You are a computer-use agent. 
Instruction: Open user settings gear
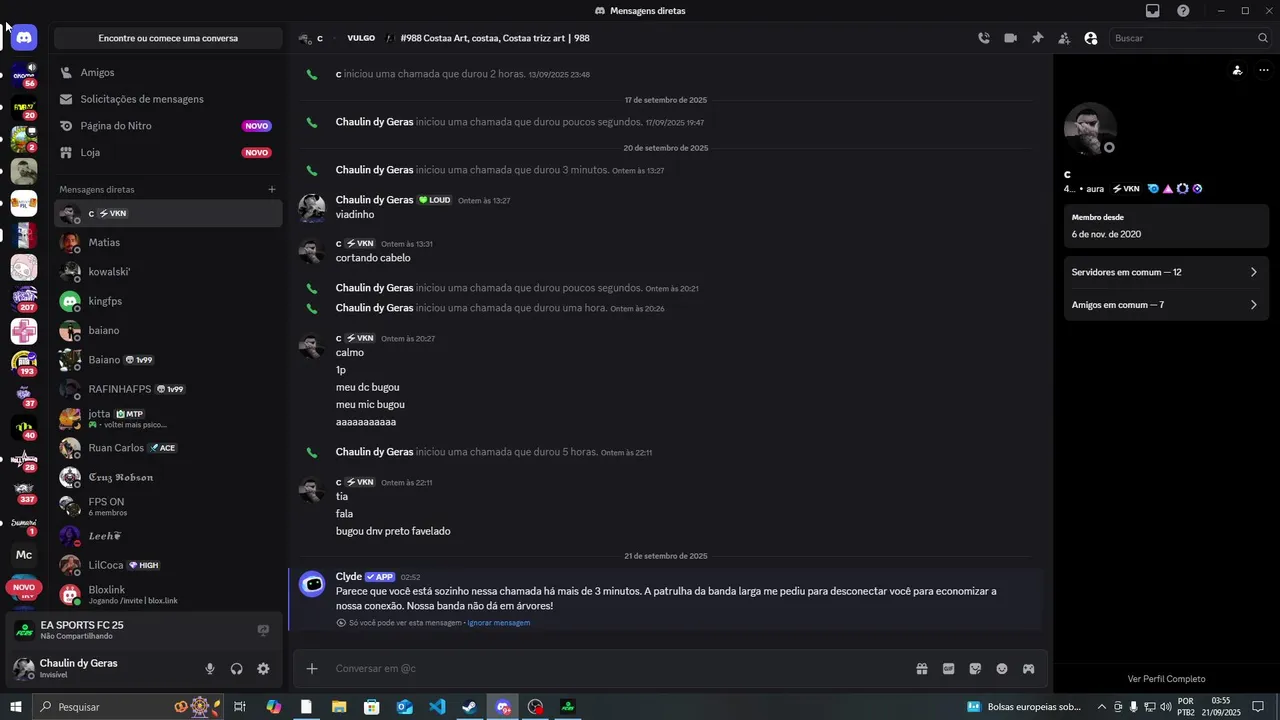point(263,669)
